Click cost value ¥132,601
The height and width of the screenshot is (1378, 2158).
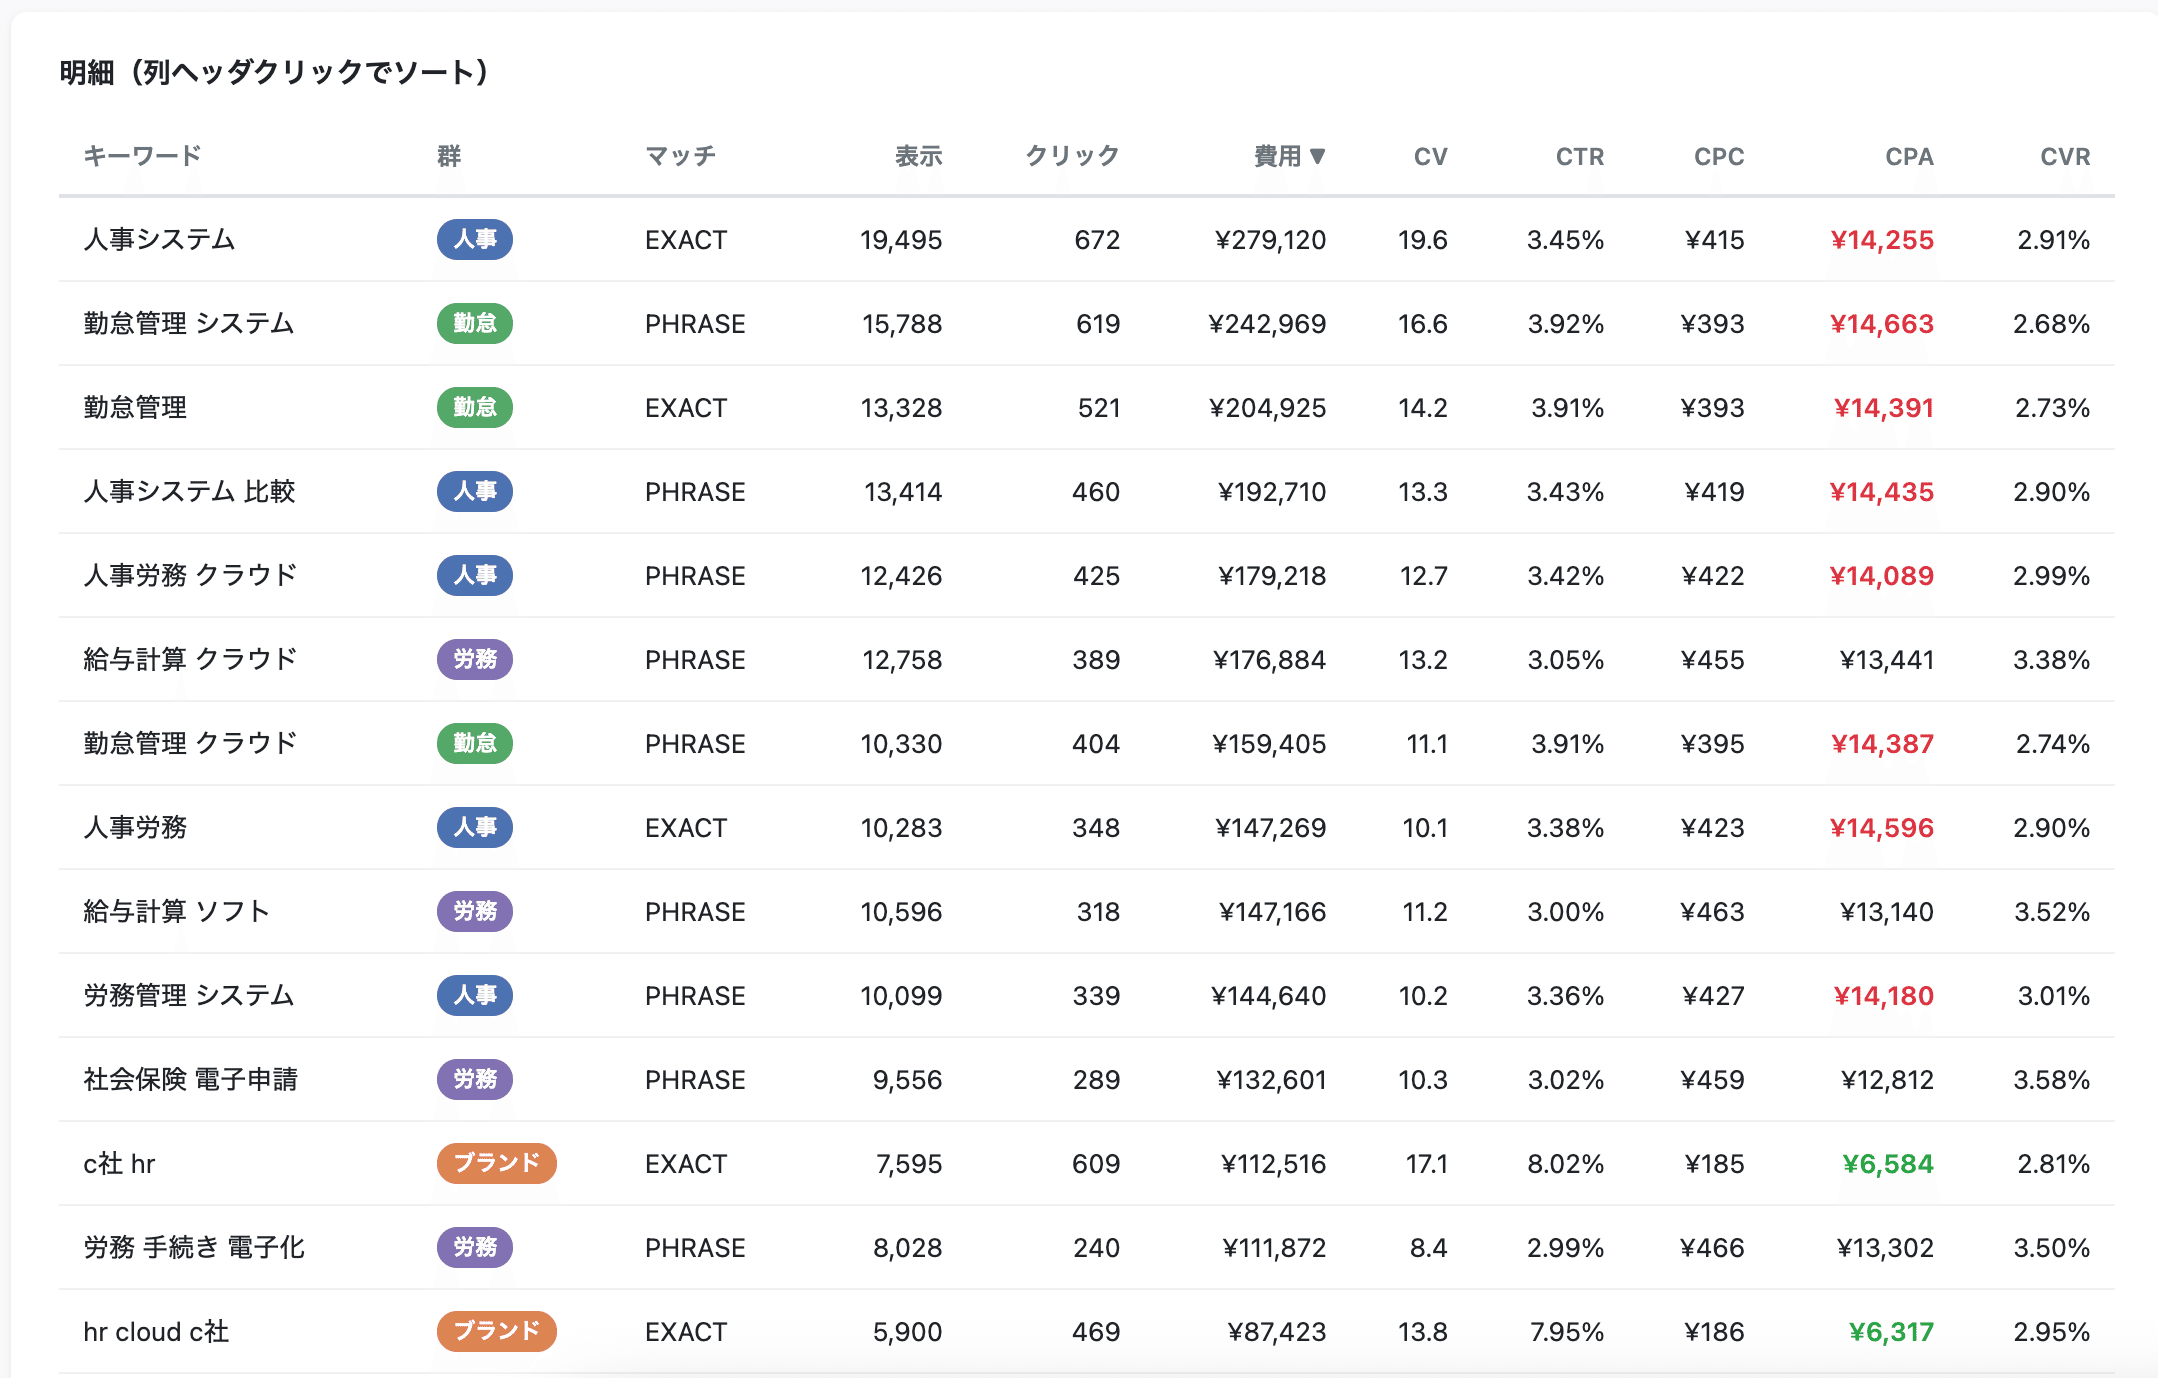(x=1271, y=1080)
